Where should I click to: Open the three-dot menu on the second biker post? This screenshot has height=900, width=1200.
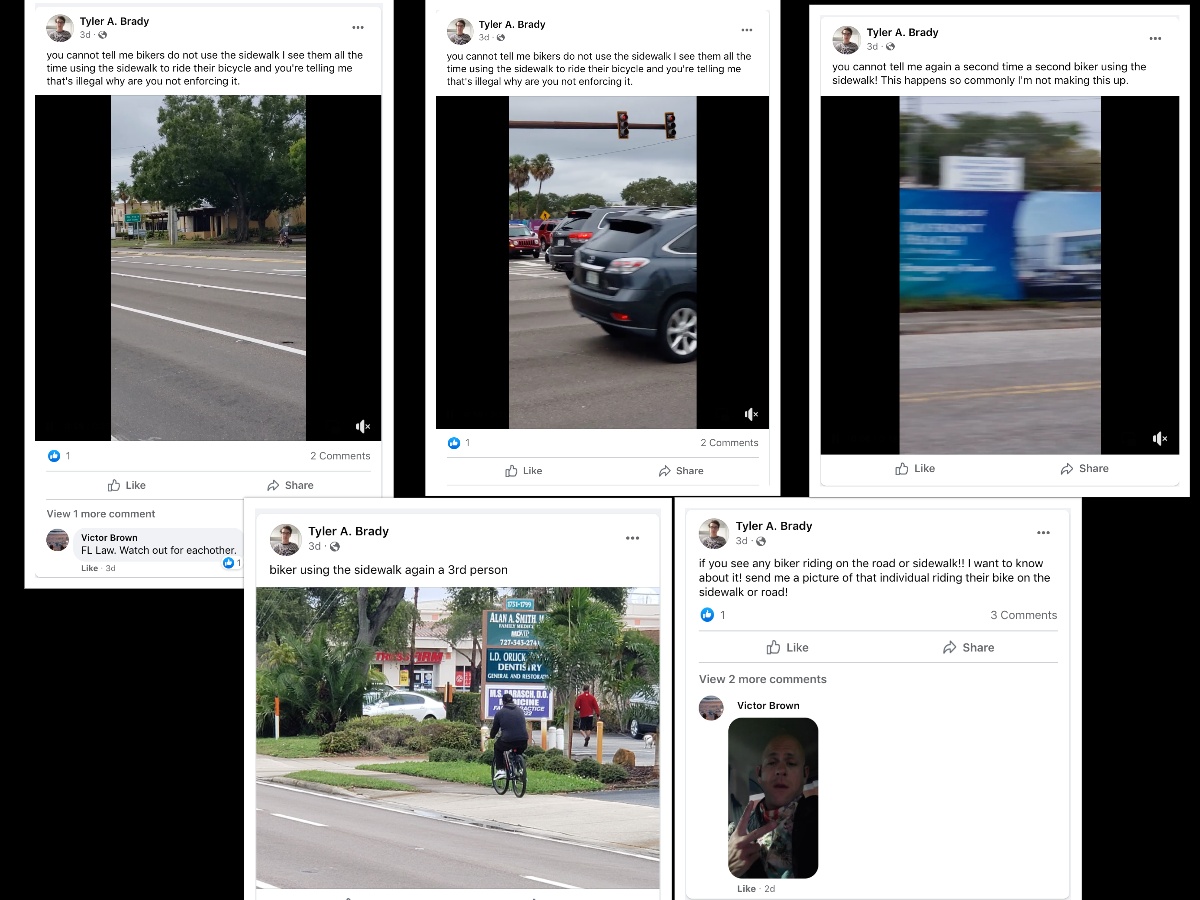[x=1155, y=38]
